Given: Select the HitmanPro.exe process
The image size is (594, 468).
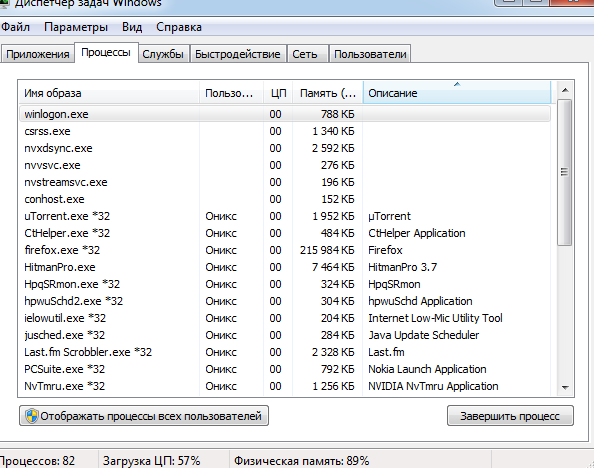Looking at the screenshot, I should point(285,267).
